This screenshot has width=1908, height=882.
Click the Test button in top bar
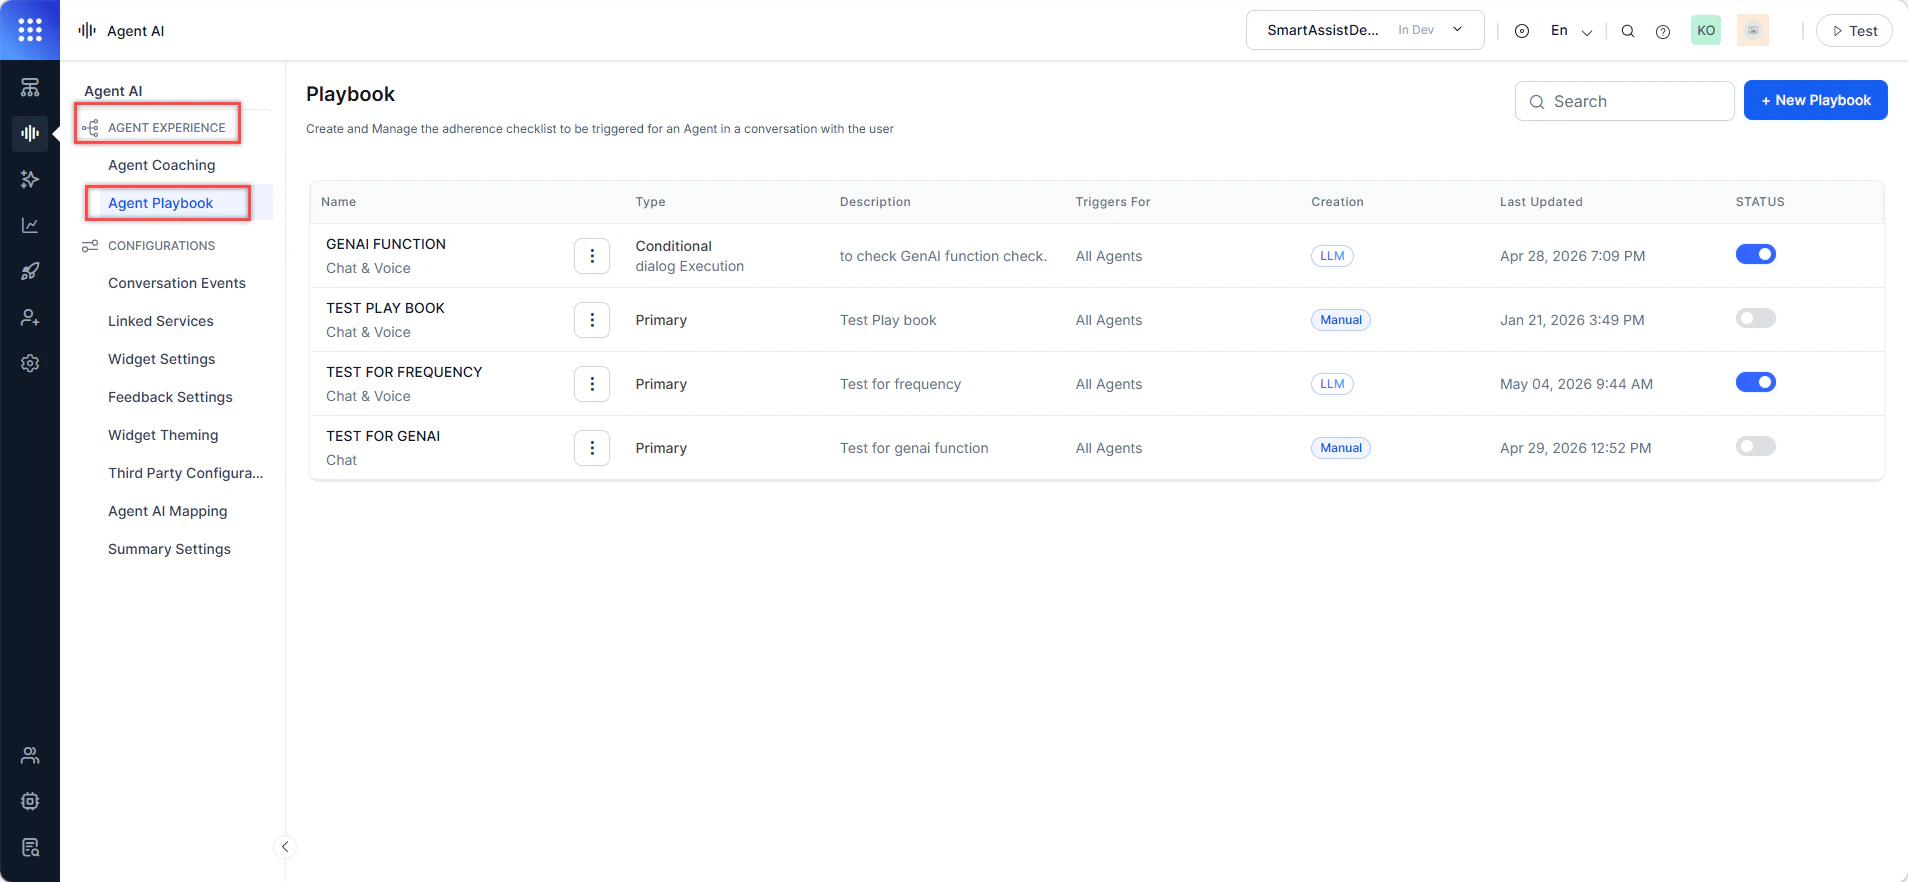tap(1854, 31)
